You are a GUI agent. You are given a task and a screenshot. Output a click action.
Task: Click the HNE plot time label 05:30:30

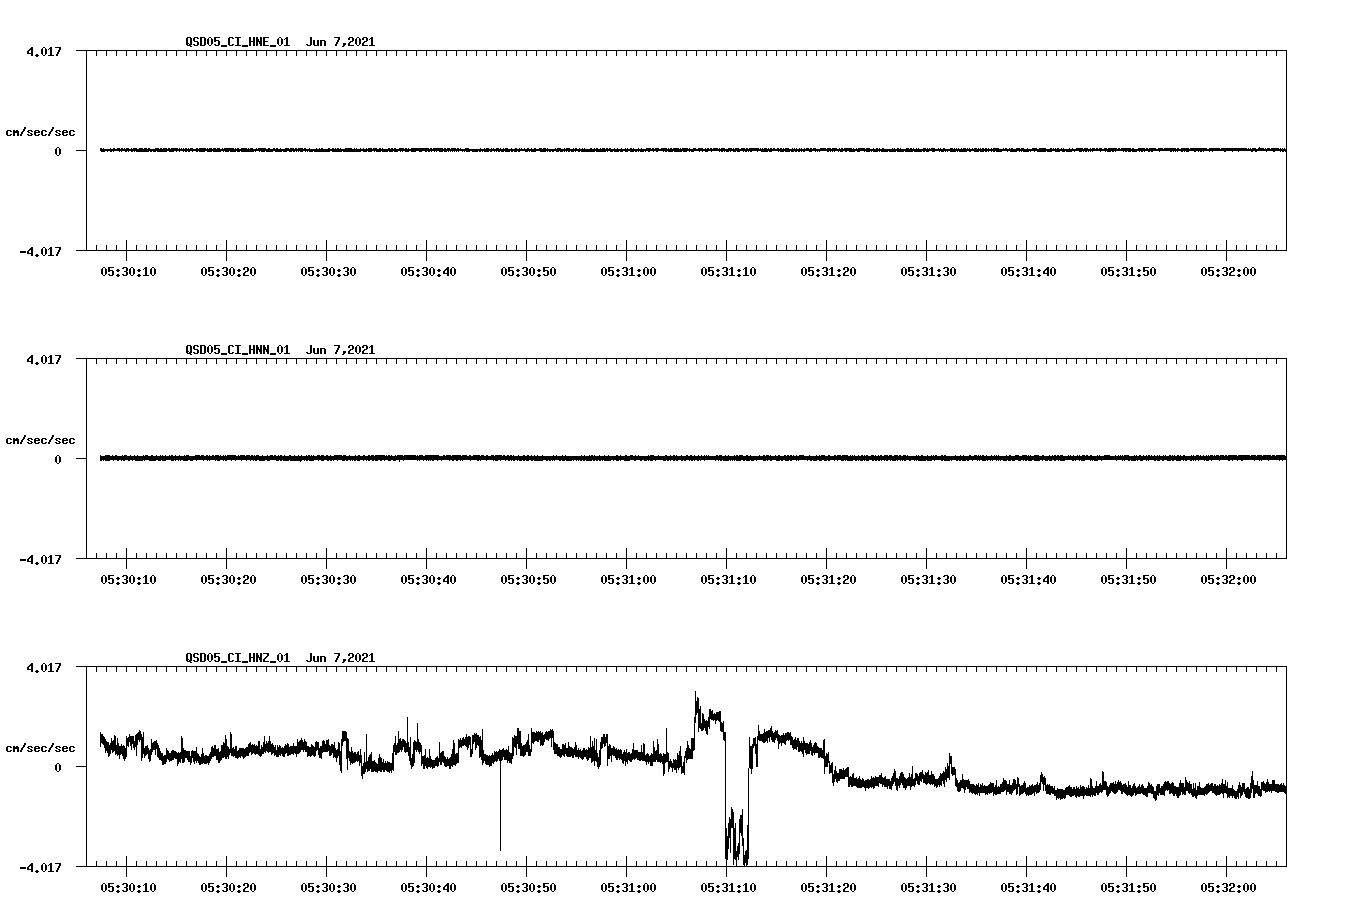[x=328, y=272]
